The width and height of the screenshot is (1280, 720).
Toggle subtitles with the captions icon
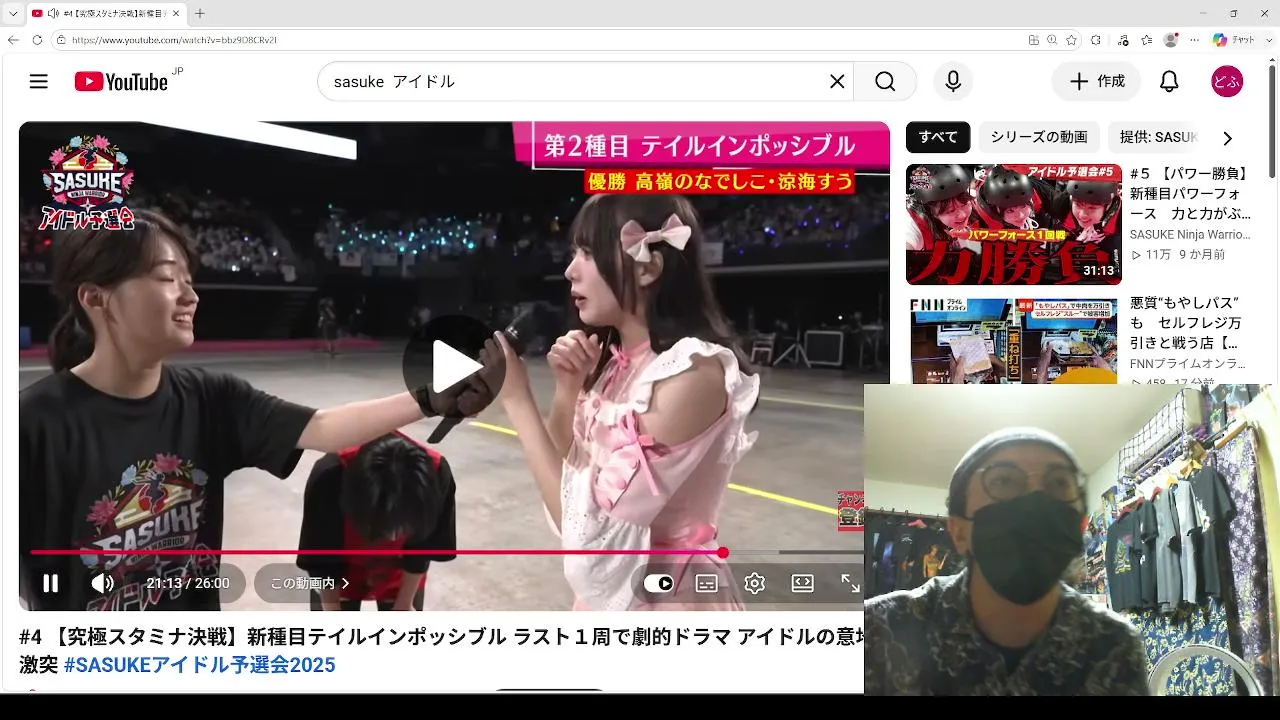(707, 584)
